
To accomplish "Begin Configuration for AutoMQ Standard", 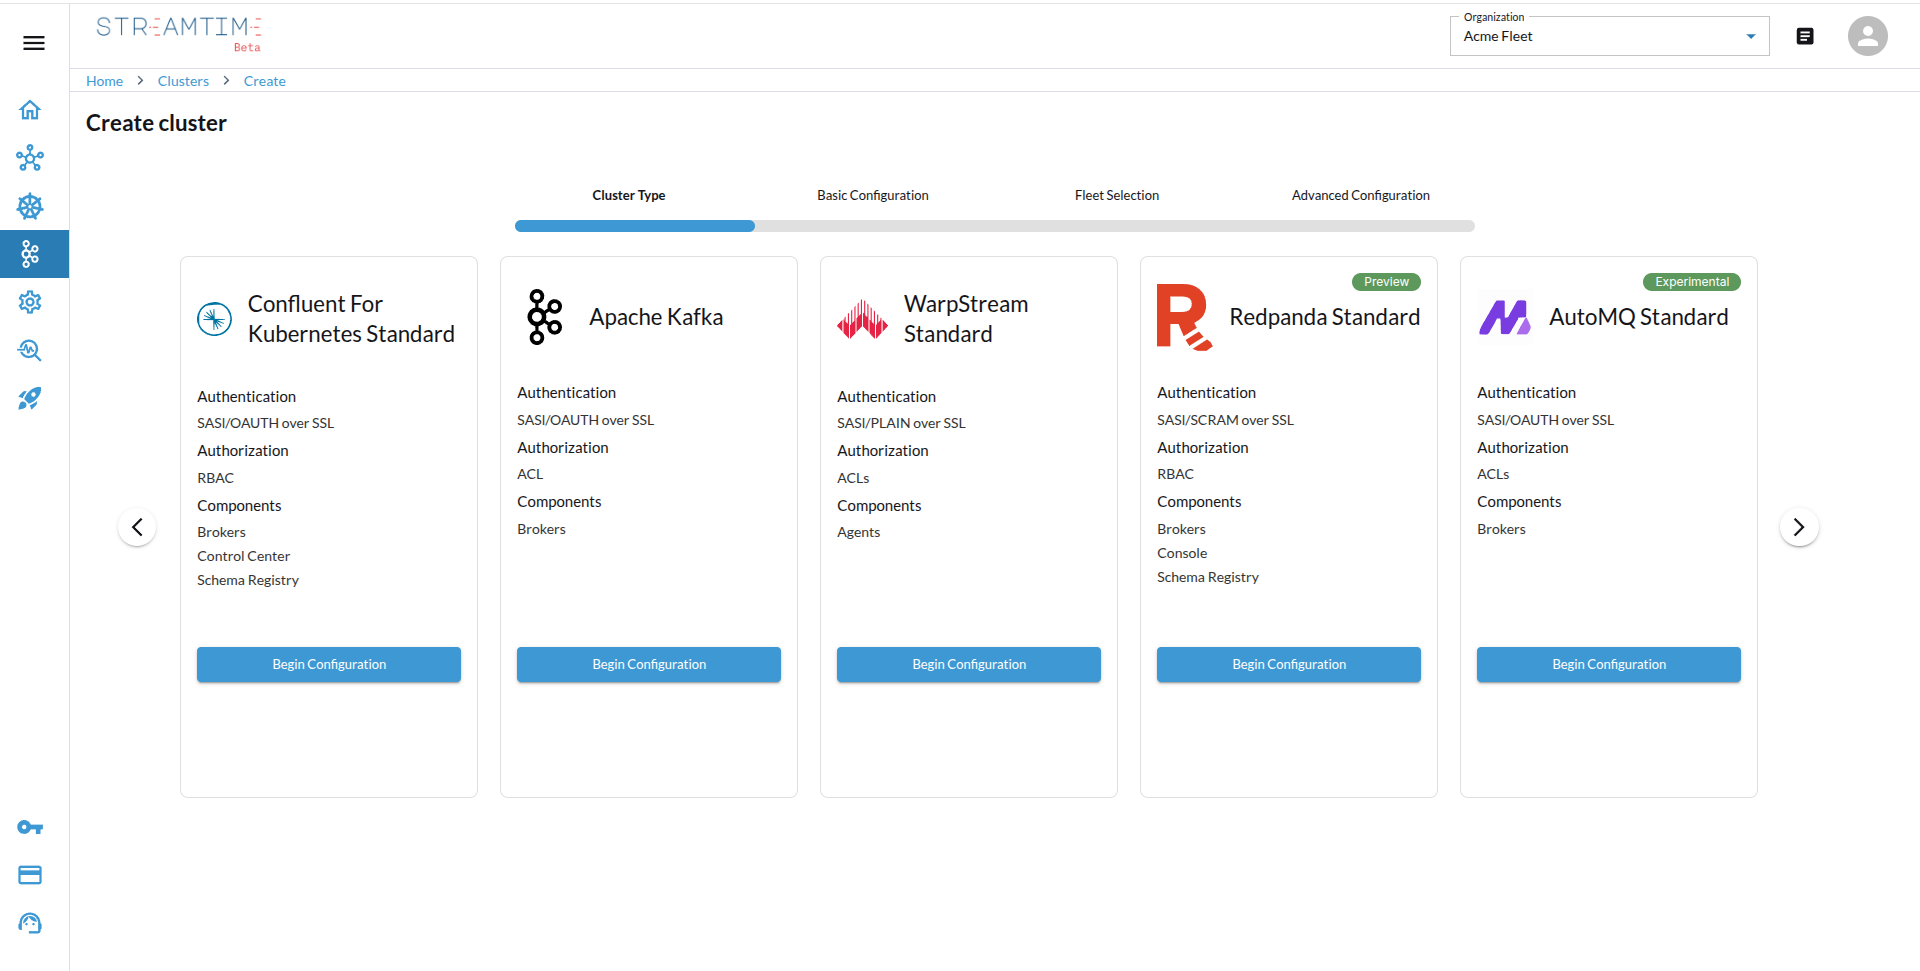I will pos(1609,665).
